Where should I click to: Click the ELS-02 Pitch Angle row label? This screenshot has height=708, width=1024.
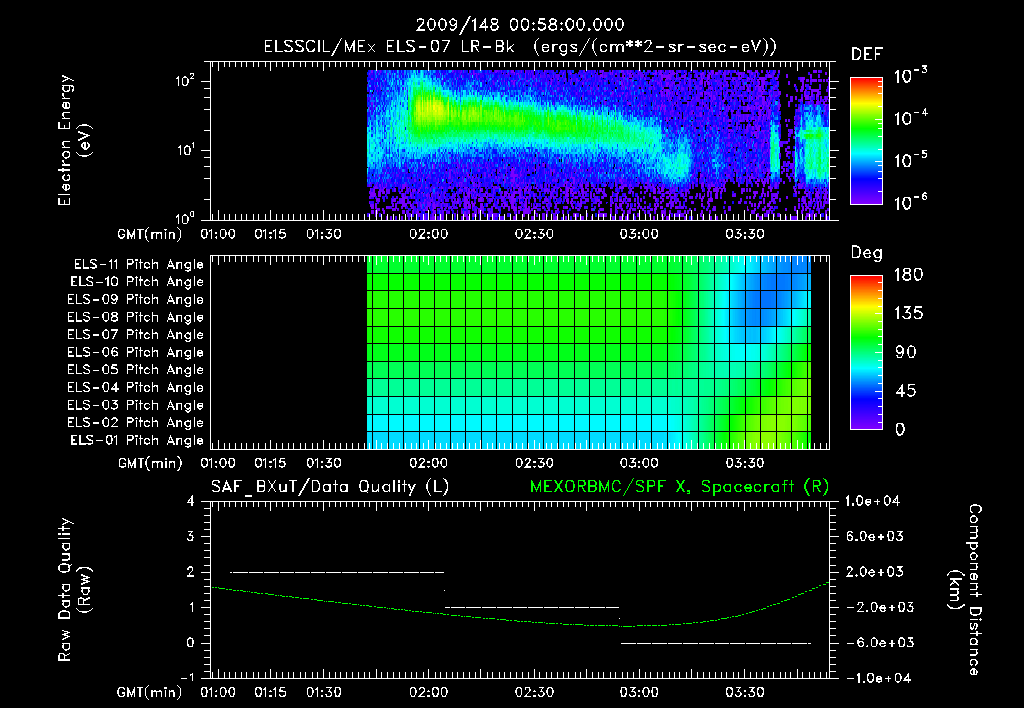[x=136, y=423]
